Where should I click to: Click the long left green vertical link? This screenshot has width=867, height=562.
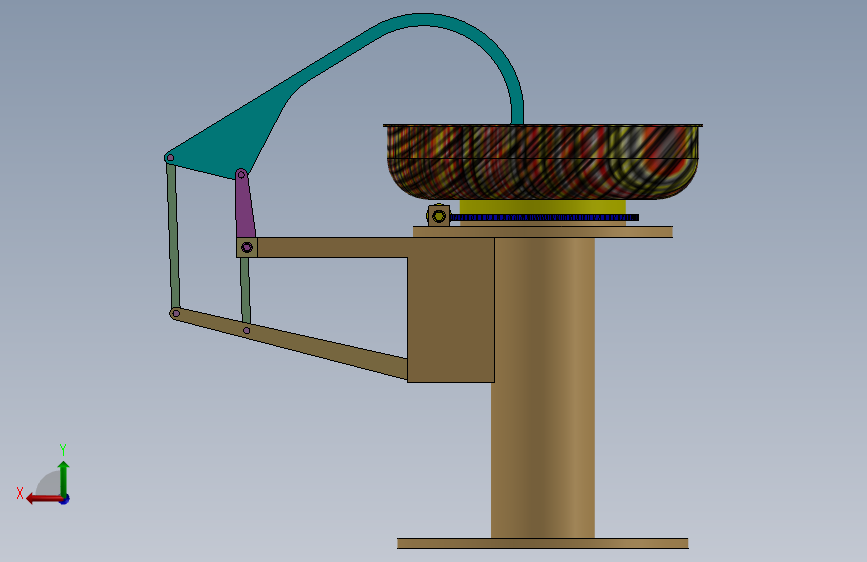click(x=173, y=235)
